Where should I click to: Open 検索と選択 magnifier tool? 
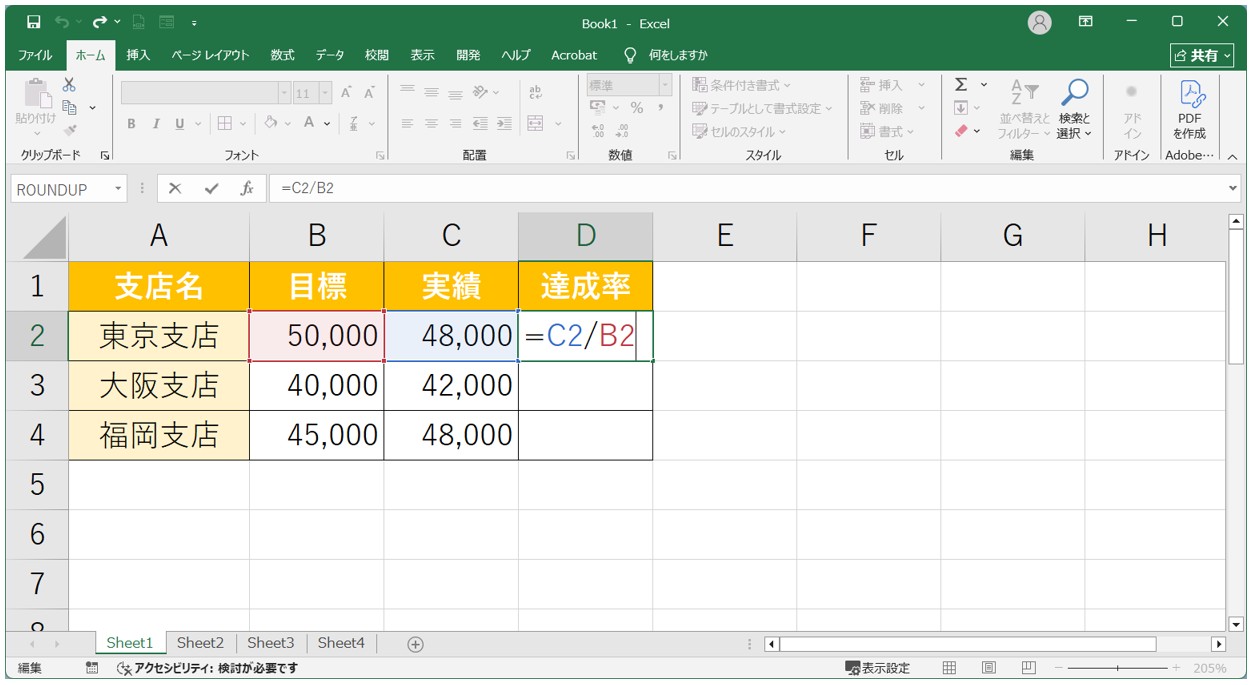pyautogui.click(x=1074, y=110)
